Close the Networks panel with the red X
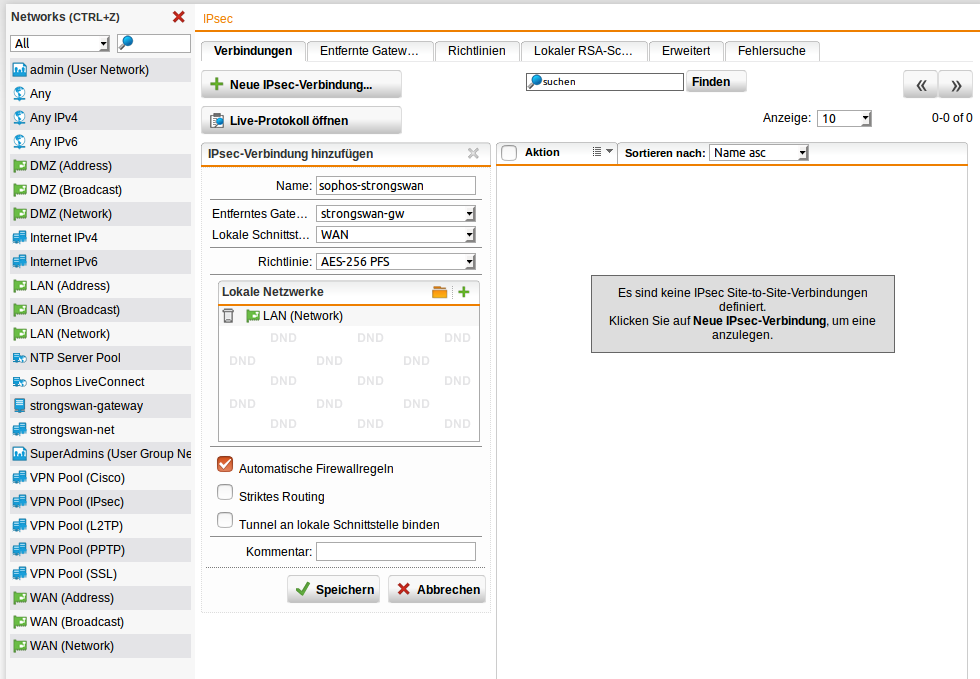Screen dimensions: 980x679 pyautogui.click(x=178, y=16)
